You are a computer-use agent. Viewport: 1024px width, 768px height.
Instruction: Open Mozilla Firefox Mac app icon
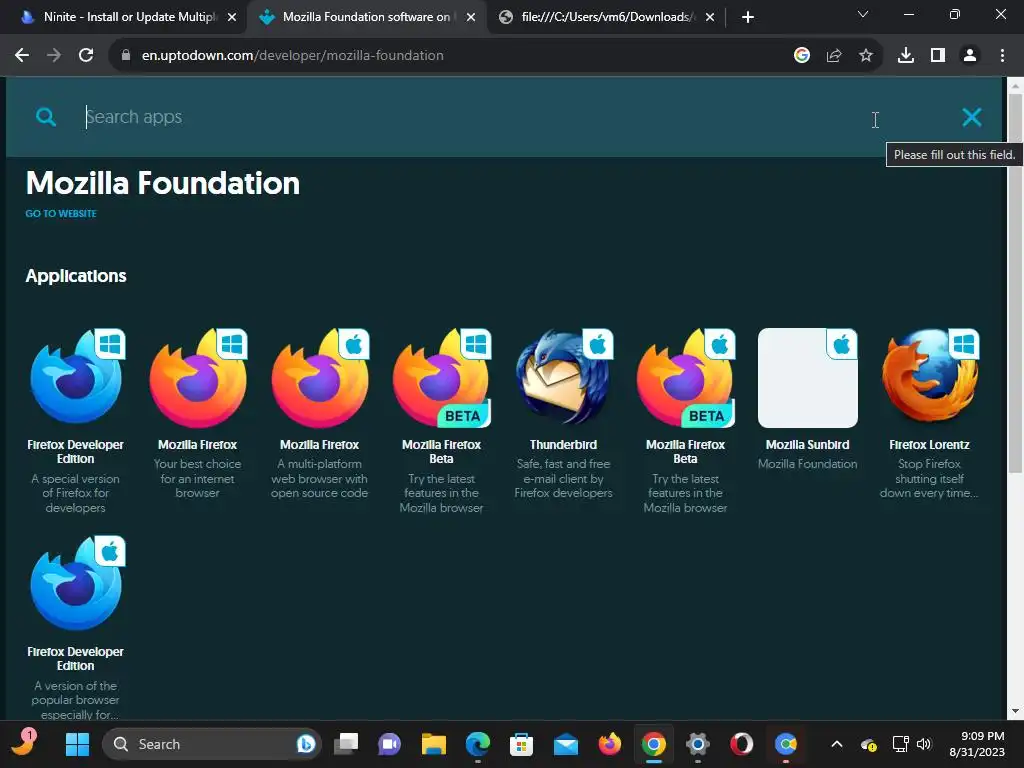(x=320, y=378)
